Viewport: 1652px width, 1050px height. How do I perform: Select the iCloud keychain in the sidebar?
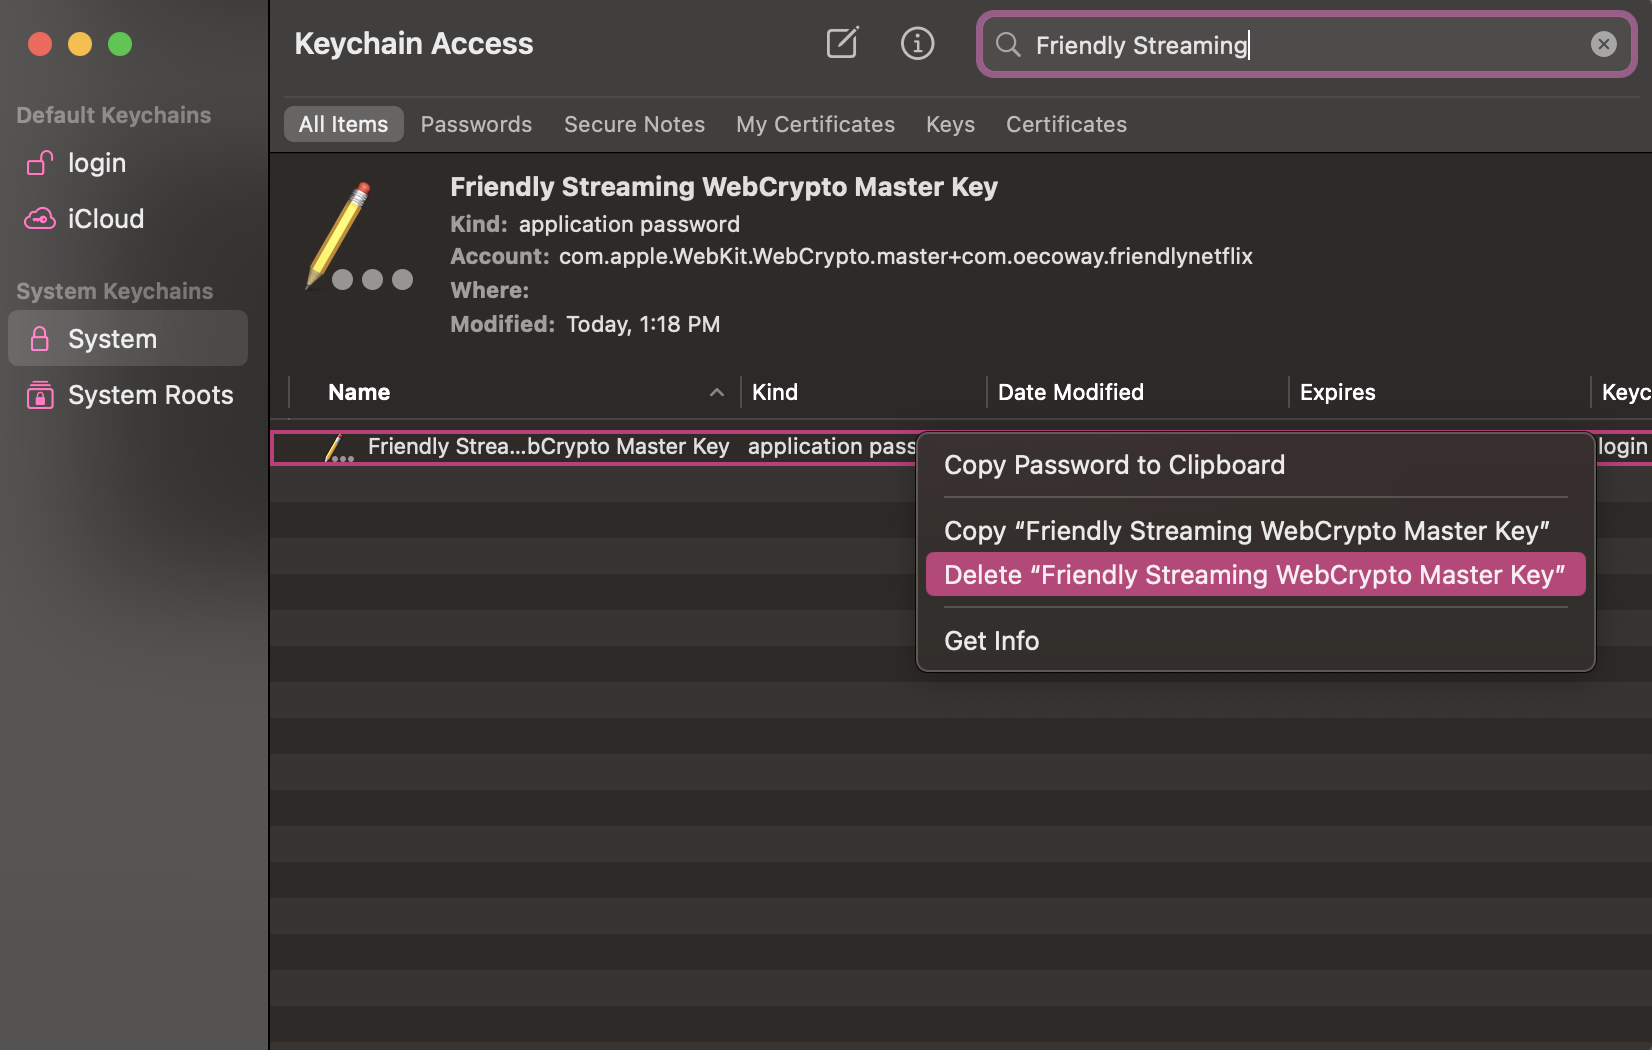click(x=128, y=219)
